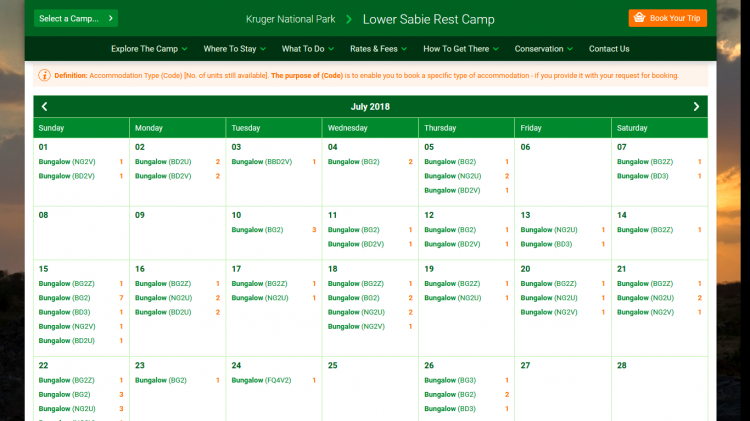Select Bungalow (BD2U) on July 02
Screen dimensions: 750x421
163,162
